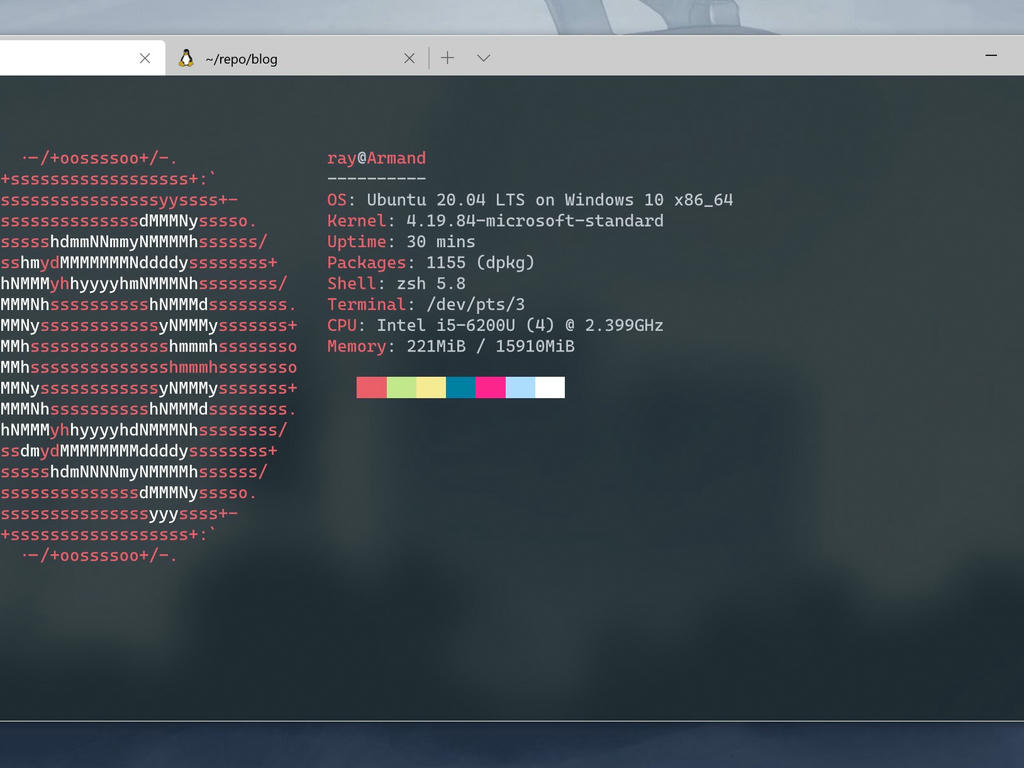
Task: Open a new terminal tab with plus button
Action: point(447,58)
